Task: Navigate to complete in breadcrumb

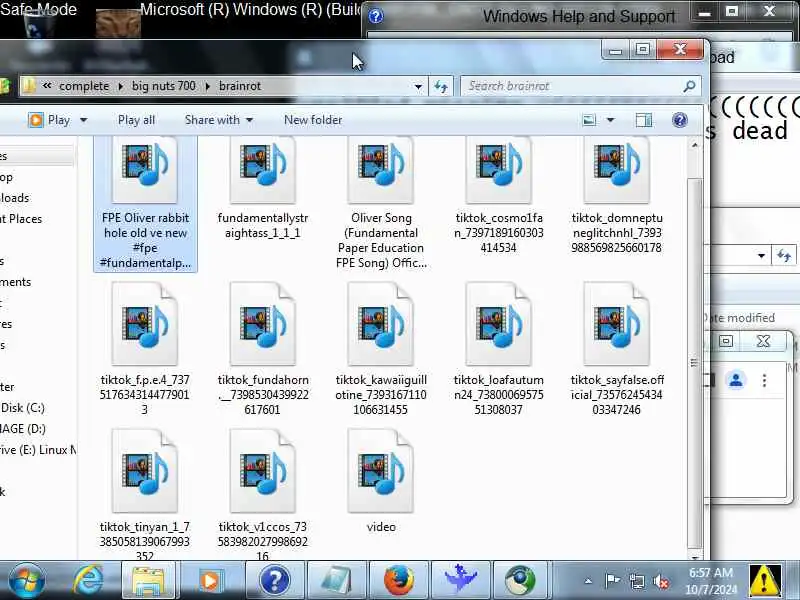Action: tap(84, 86)
